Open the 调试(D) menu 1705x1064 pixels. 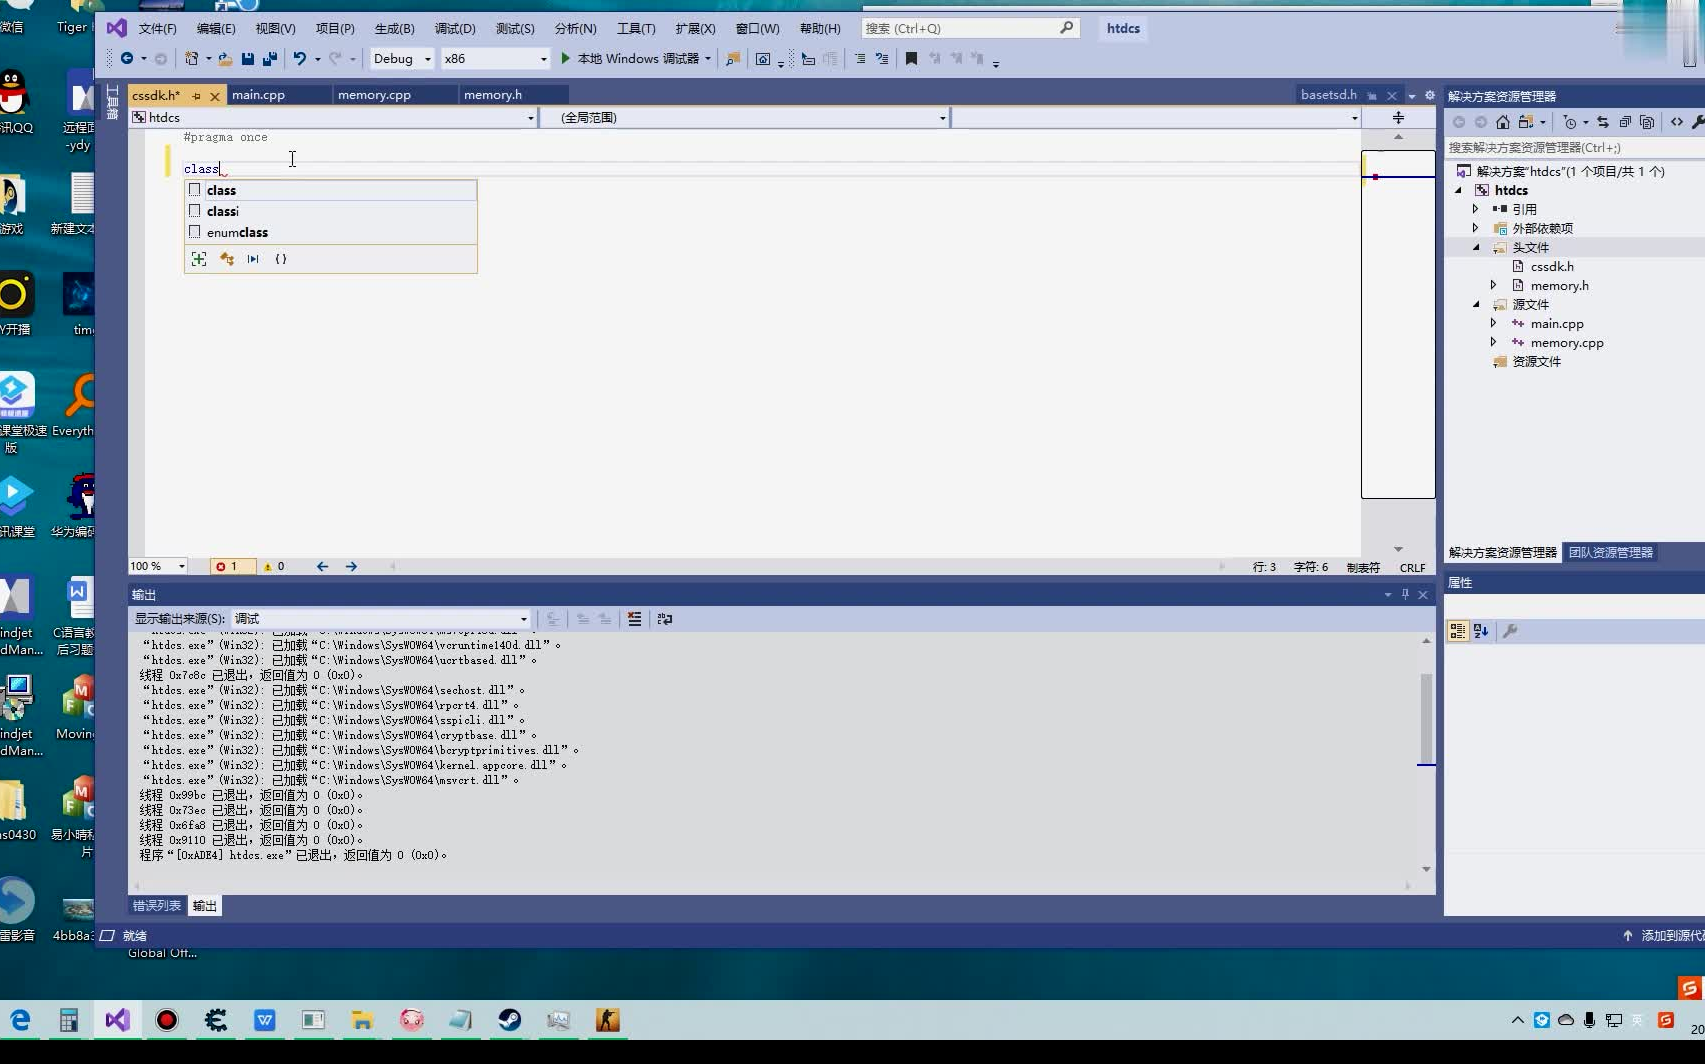click(455, 28)
